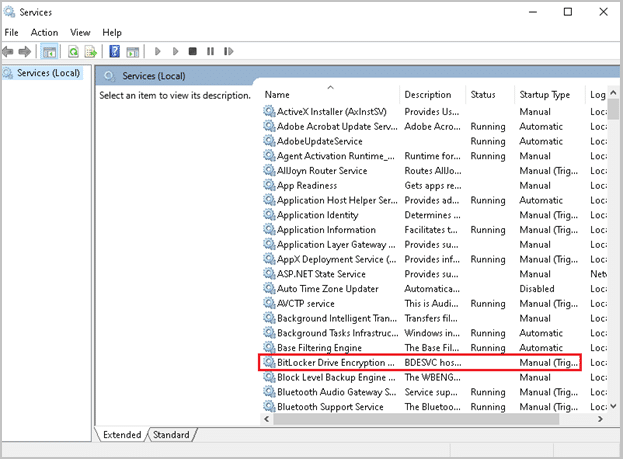
Task: Click the Restart Service toolbar icon
Action: point(228,51)
